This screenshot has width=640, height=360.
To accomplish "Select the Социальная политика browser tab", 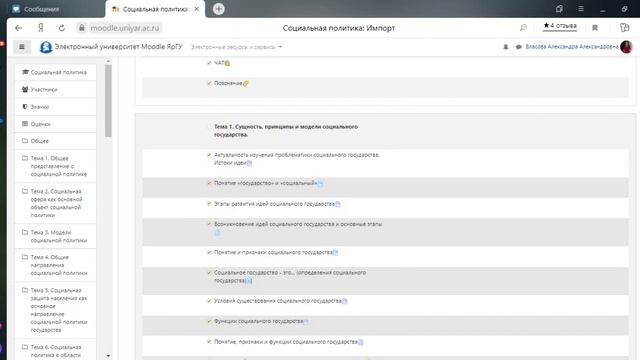I will coord(155,9).
